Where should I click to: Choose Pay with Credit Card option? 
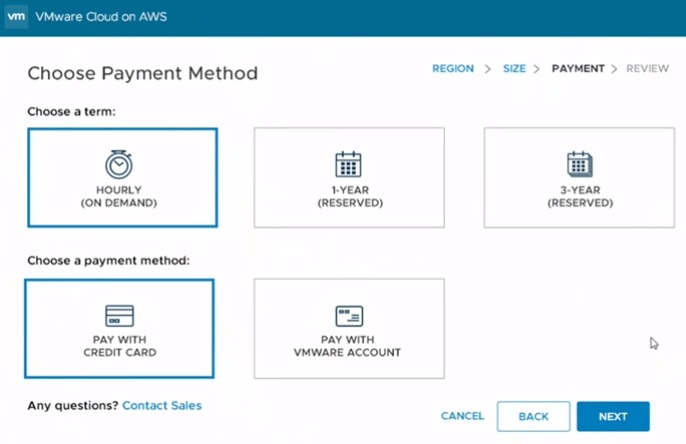[119, 329]
